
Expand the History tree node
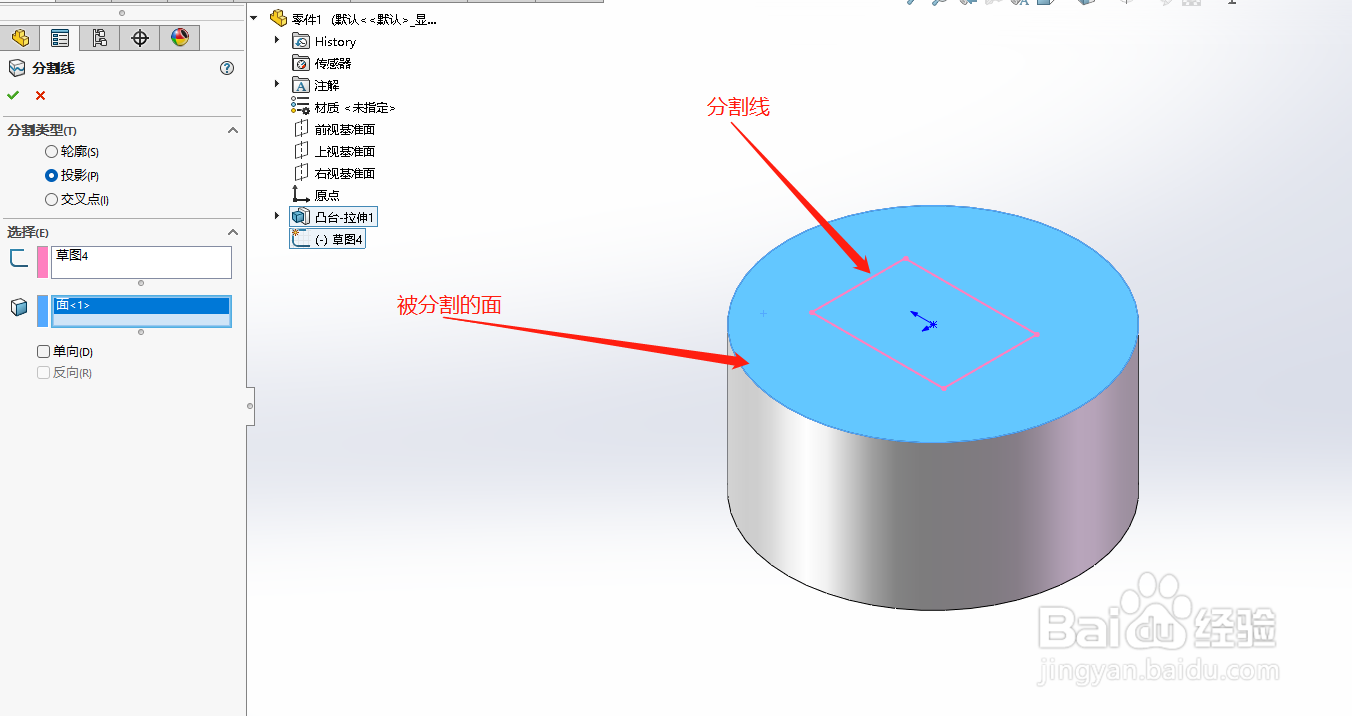(277, 41)
